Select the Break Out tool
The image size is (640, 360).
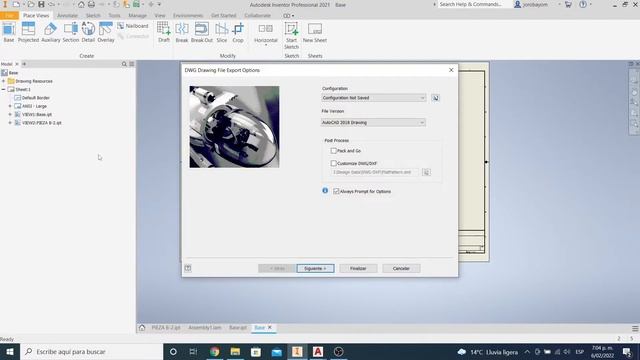[x=202, y=32]
